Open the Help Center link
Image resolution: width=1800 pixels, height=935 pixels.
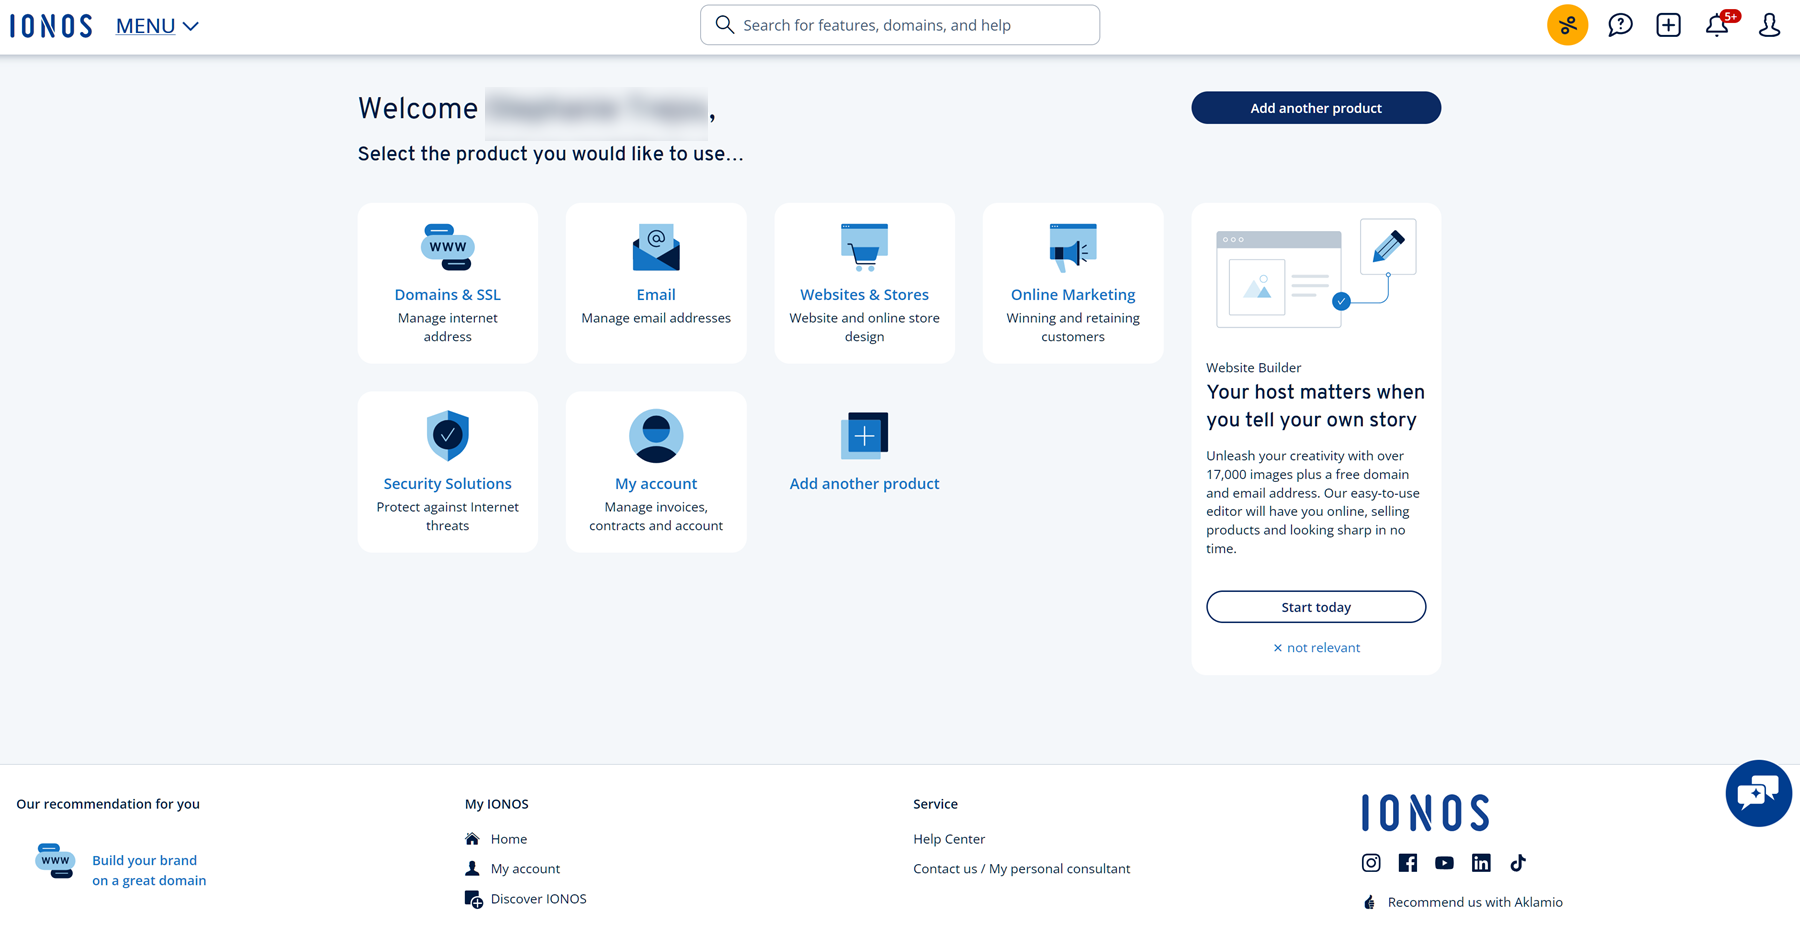pos(948,838)
